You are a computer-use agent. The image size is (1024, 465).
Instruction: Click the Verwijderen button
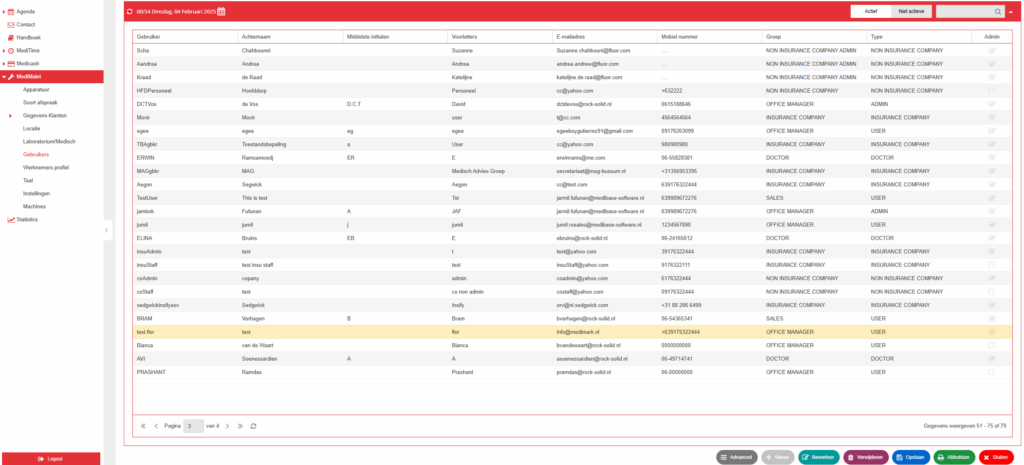tap(865, 457)
